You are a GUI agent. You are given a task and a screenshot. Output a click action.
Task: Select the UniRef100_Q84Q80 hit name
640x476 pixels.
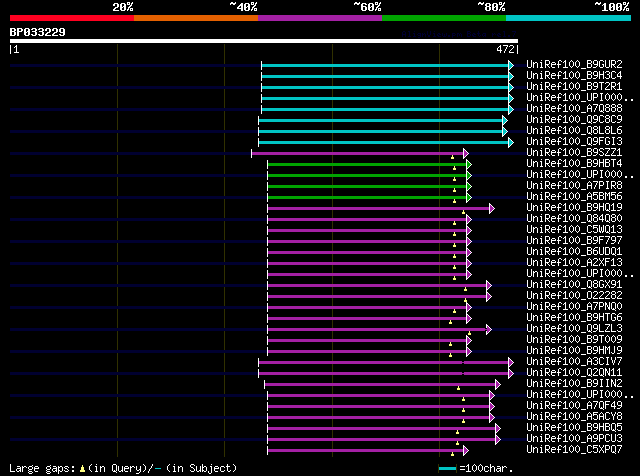(x=574, y=219)
